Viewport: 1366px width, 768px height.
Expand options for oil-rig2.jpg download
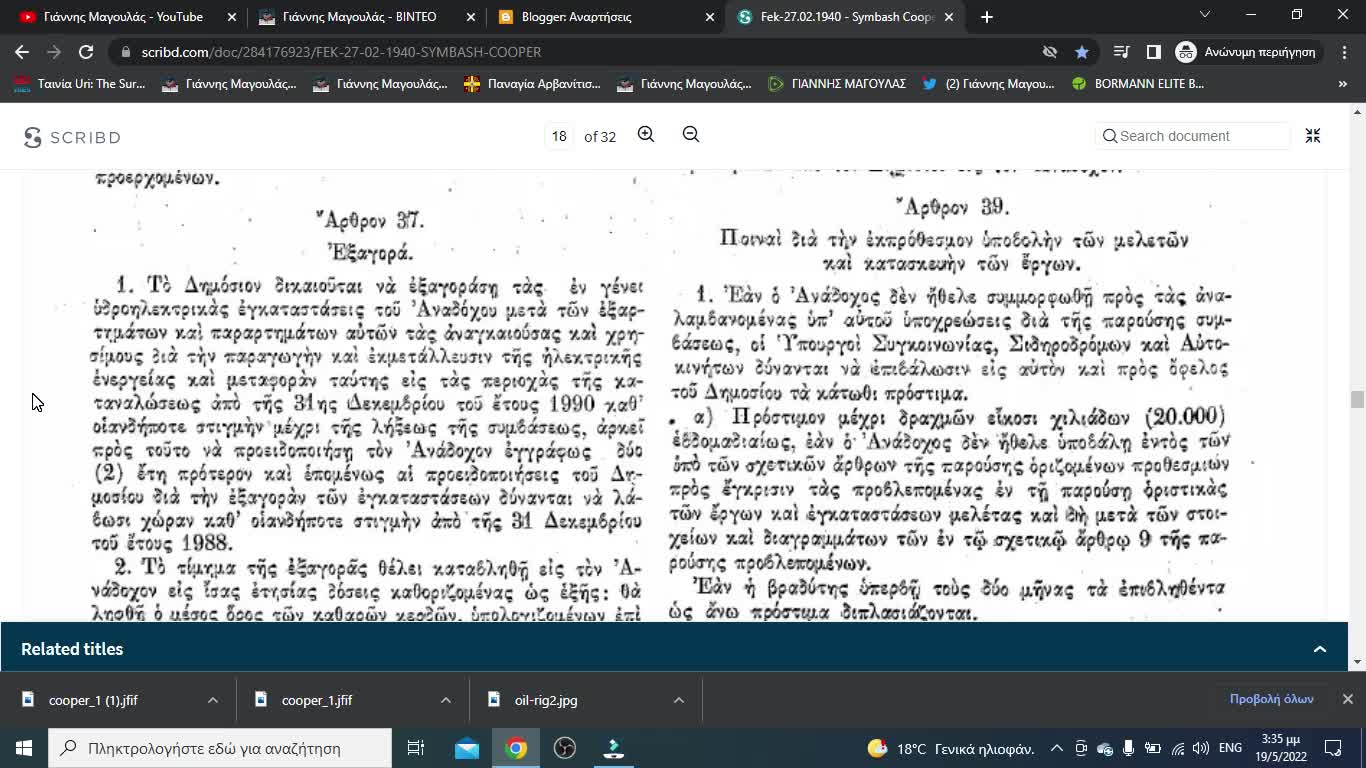[x=679, y=700]
